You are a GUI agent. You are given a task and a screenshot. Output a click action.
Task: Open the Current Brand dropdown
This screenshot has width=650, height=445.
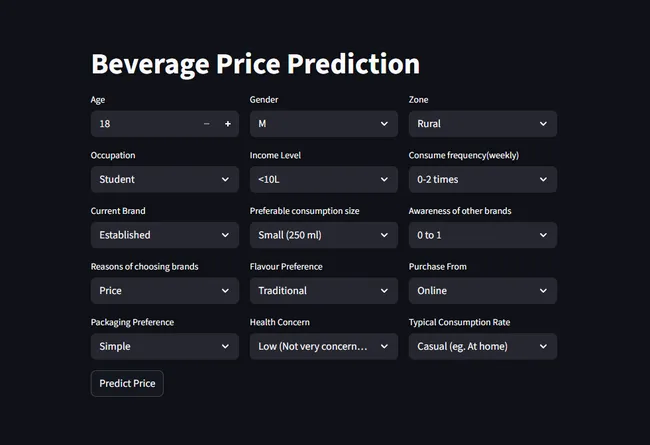tap(164, 235)
